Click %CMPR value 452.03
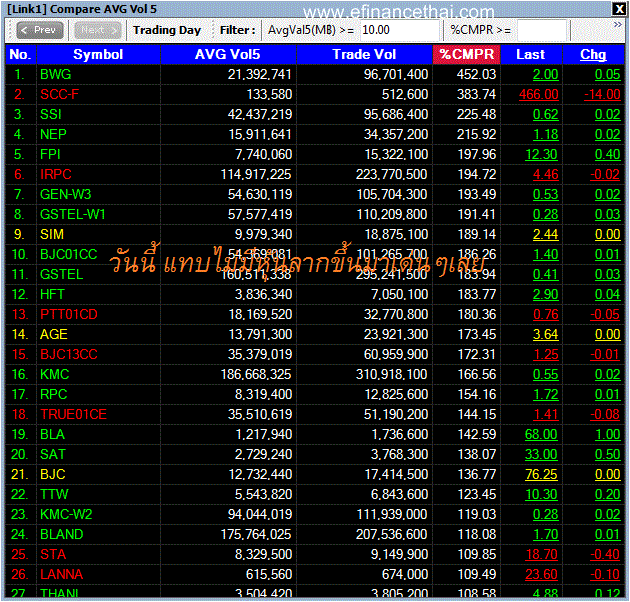 tap(477, 74)
